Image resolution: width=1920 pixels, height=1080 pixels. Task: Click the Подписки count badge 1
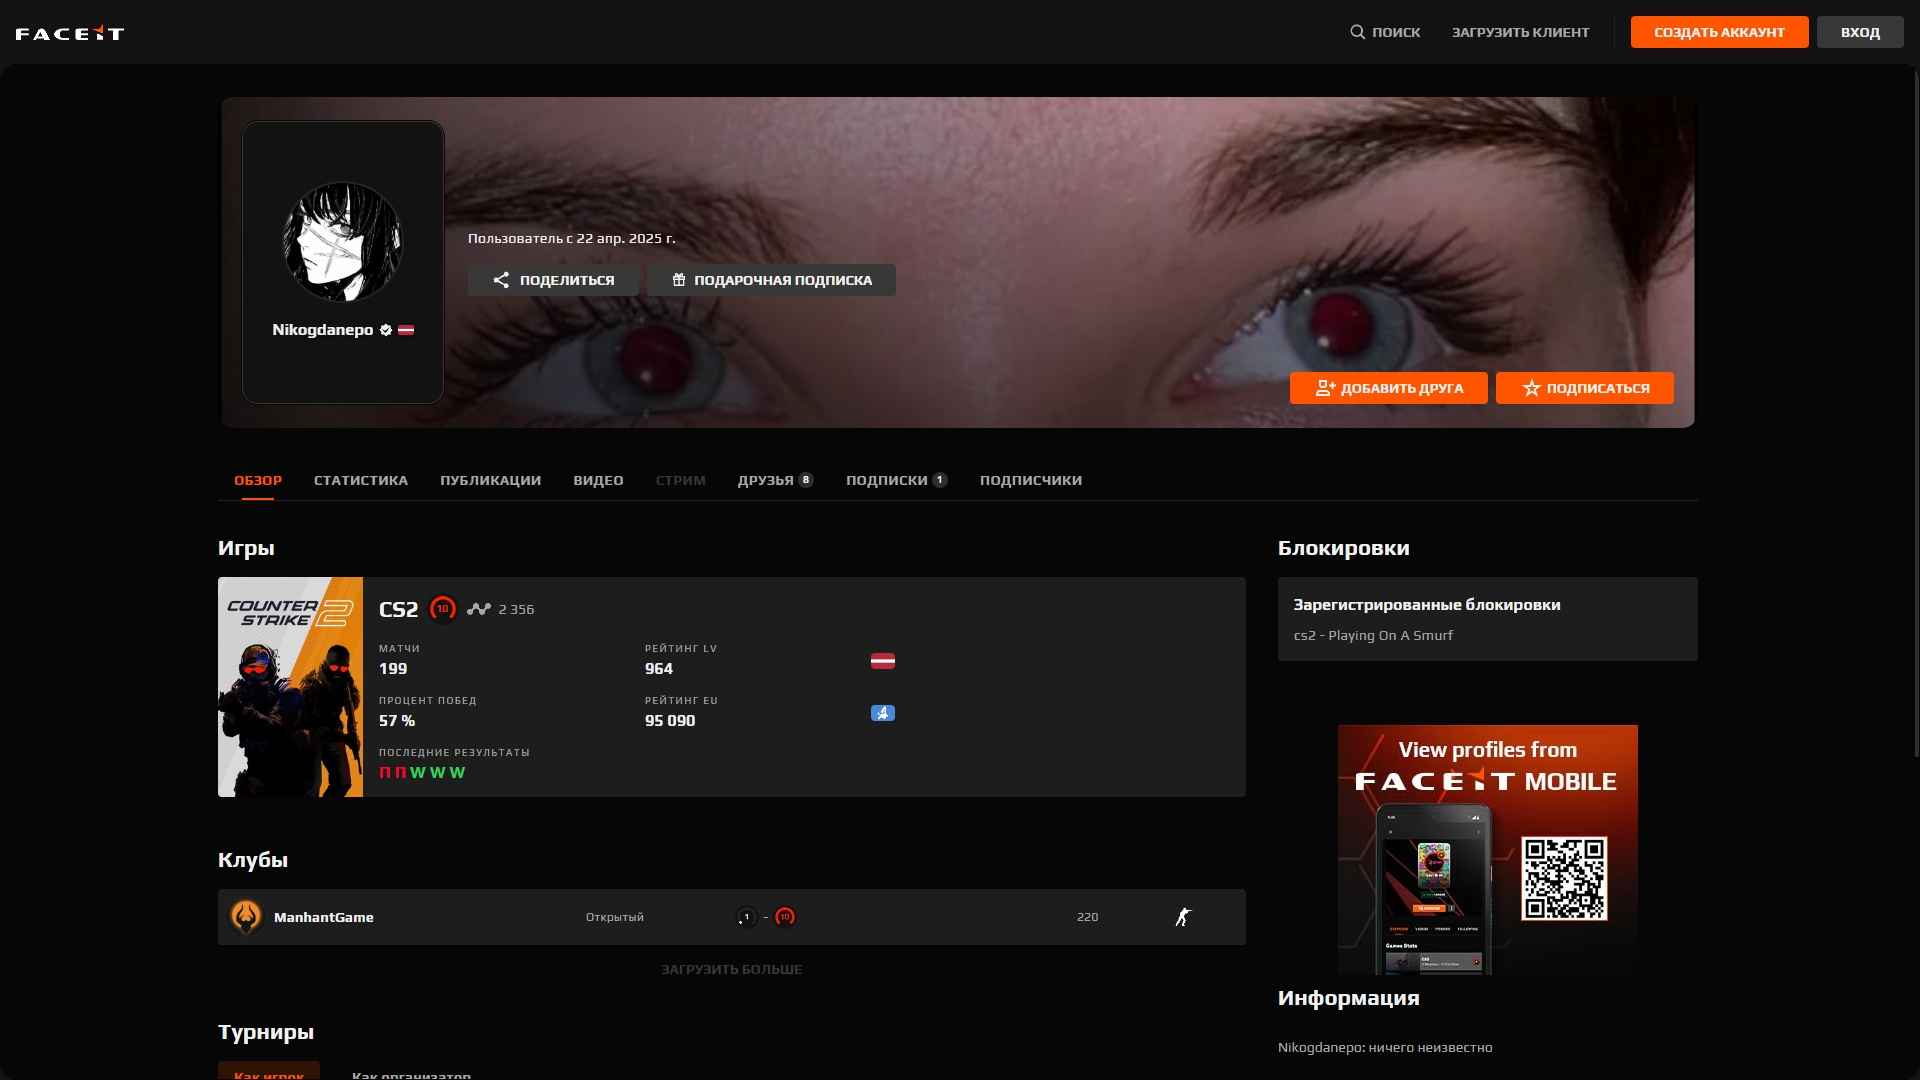click(940, 480)
